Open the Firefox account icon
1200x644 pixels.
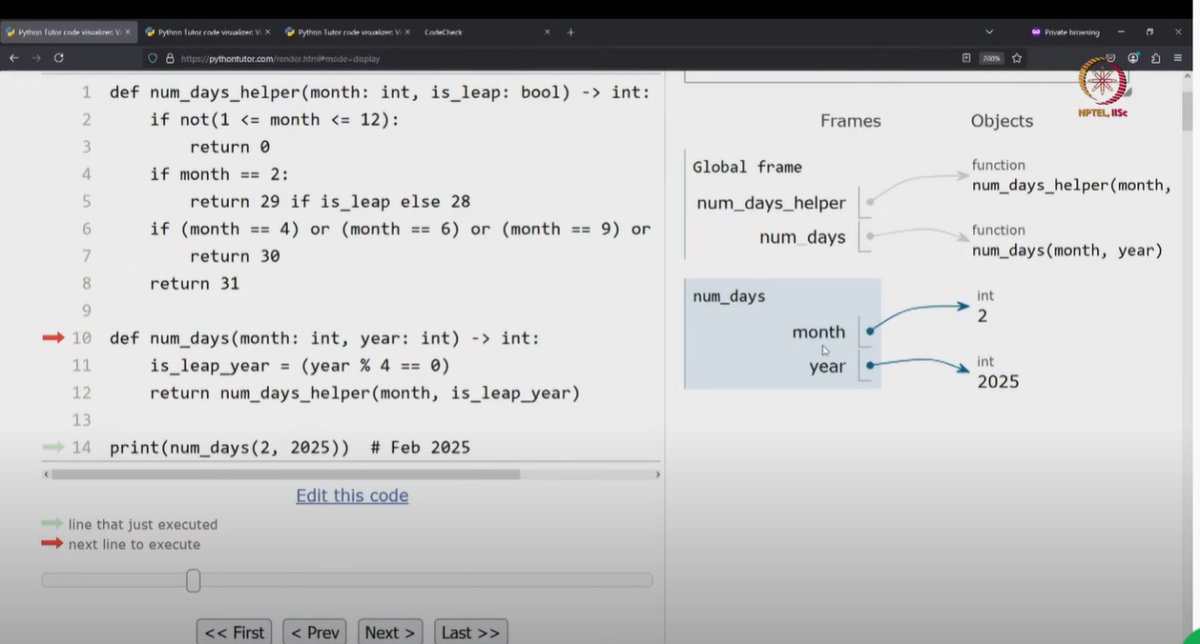1133,58
